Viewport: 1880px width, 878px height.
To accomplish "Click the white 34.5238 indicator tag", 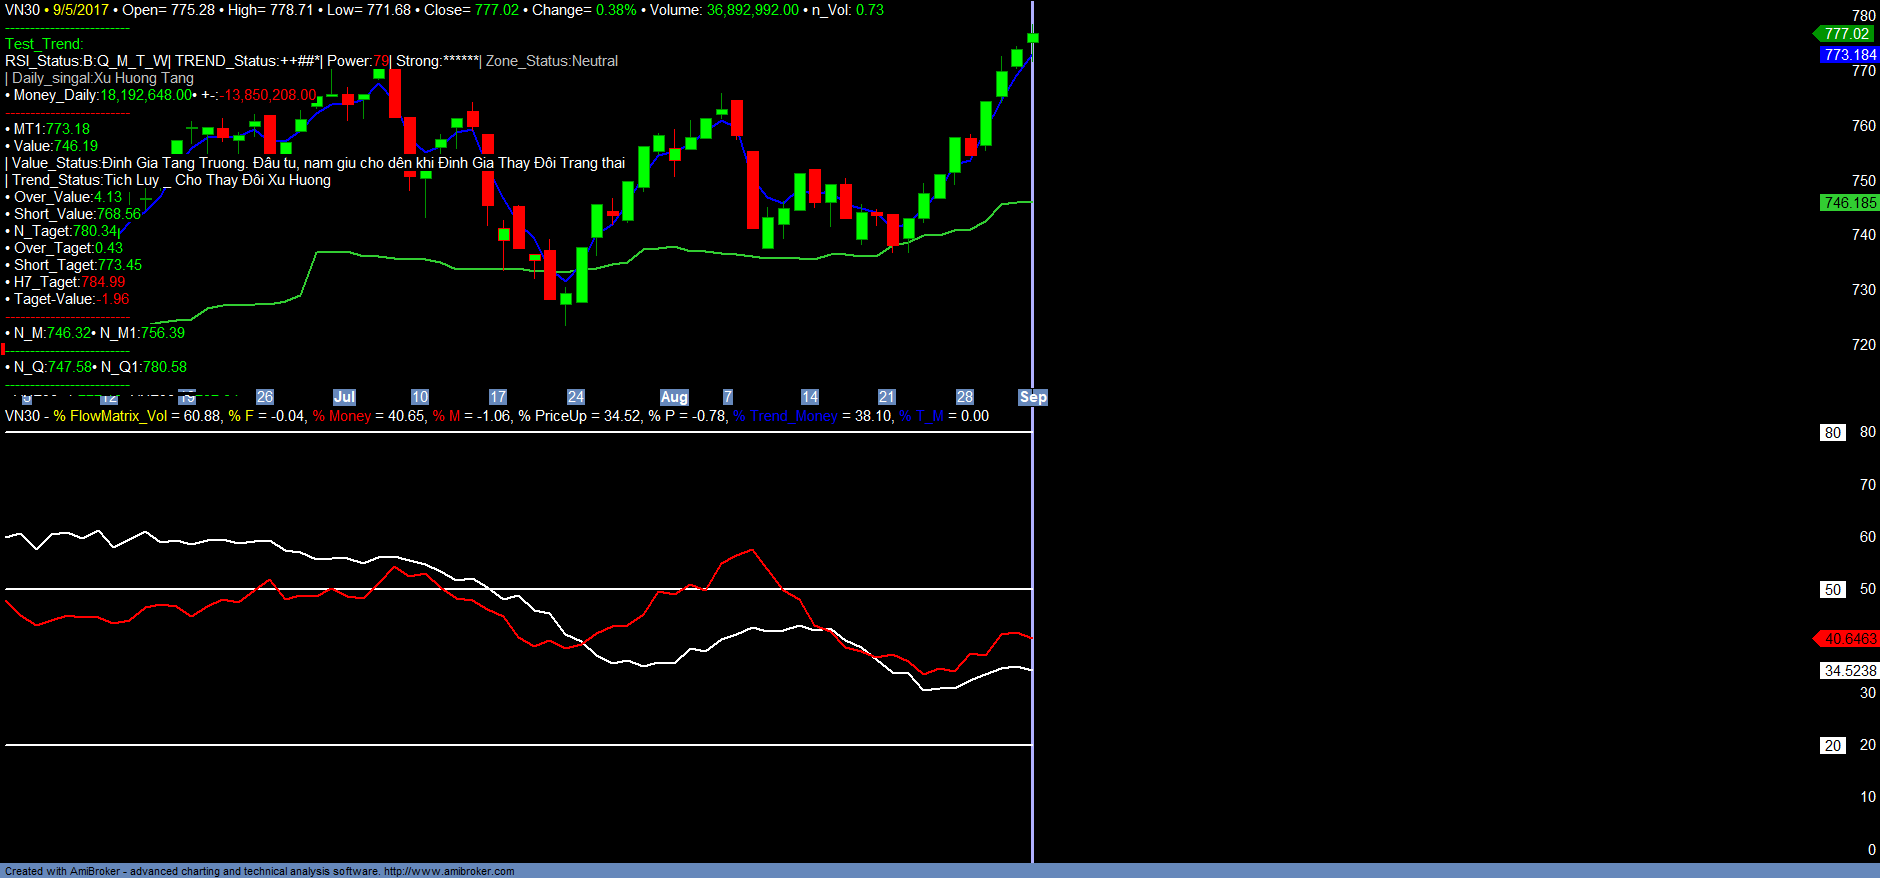I will click(x=1849, y=671).
